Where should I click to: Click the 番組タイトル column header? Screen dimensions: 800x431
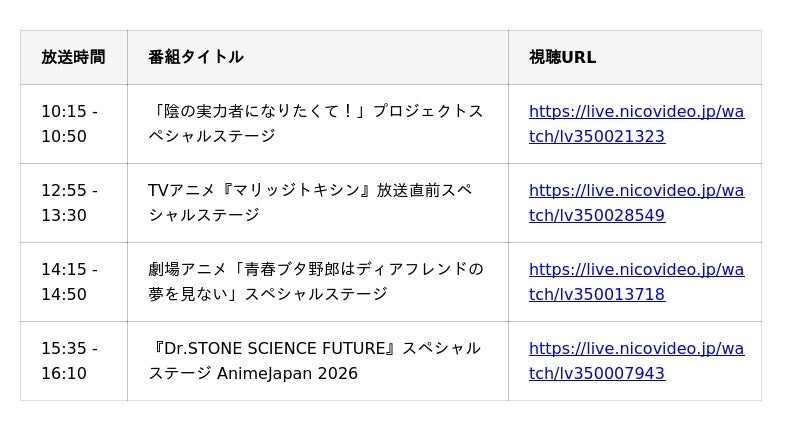tap(196, 57)
